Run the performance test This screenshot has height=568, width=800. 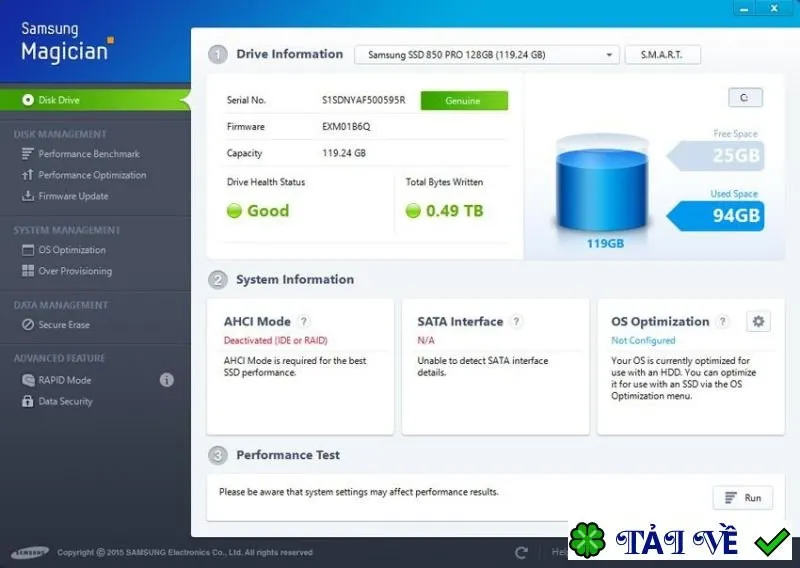tap(743, 498)
